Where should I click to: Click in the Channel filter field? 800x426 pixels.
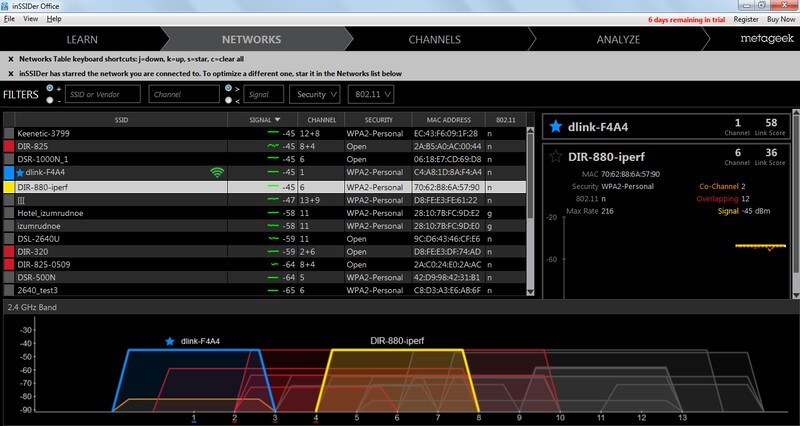click(184, 94)
